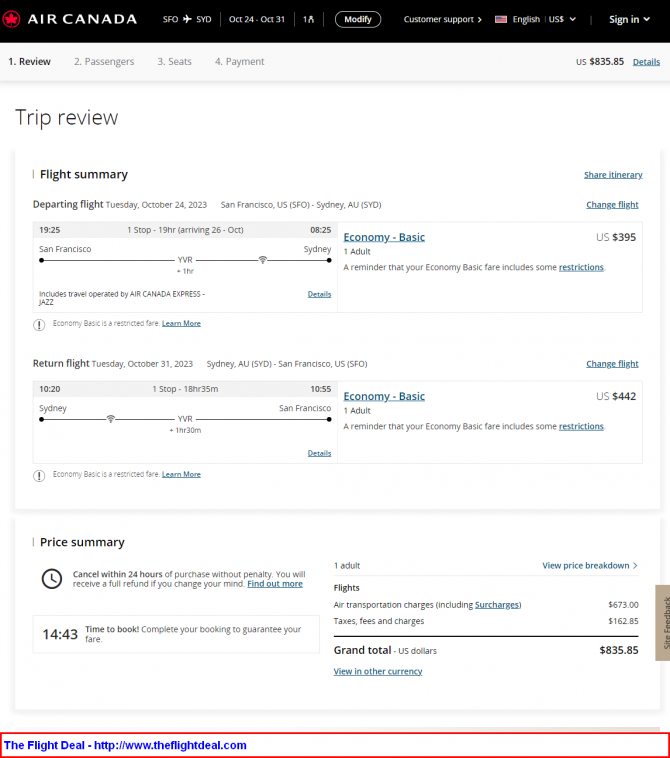Click the YVR stop label on departing flight
Viewport: 670px width, 758px height.
point(185,260)
